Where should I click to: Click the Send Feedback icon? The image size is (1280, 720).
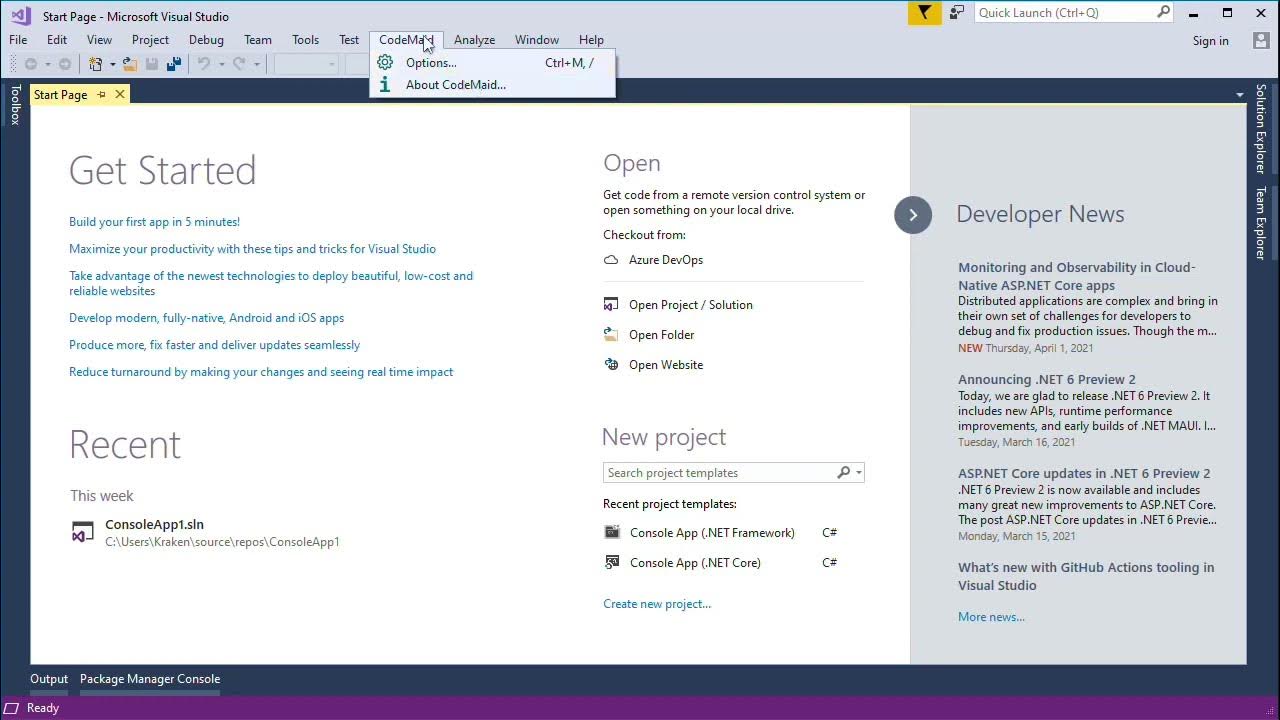pos(958,13)
